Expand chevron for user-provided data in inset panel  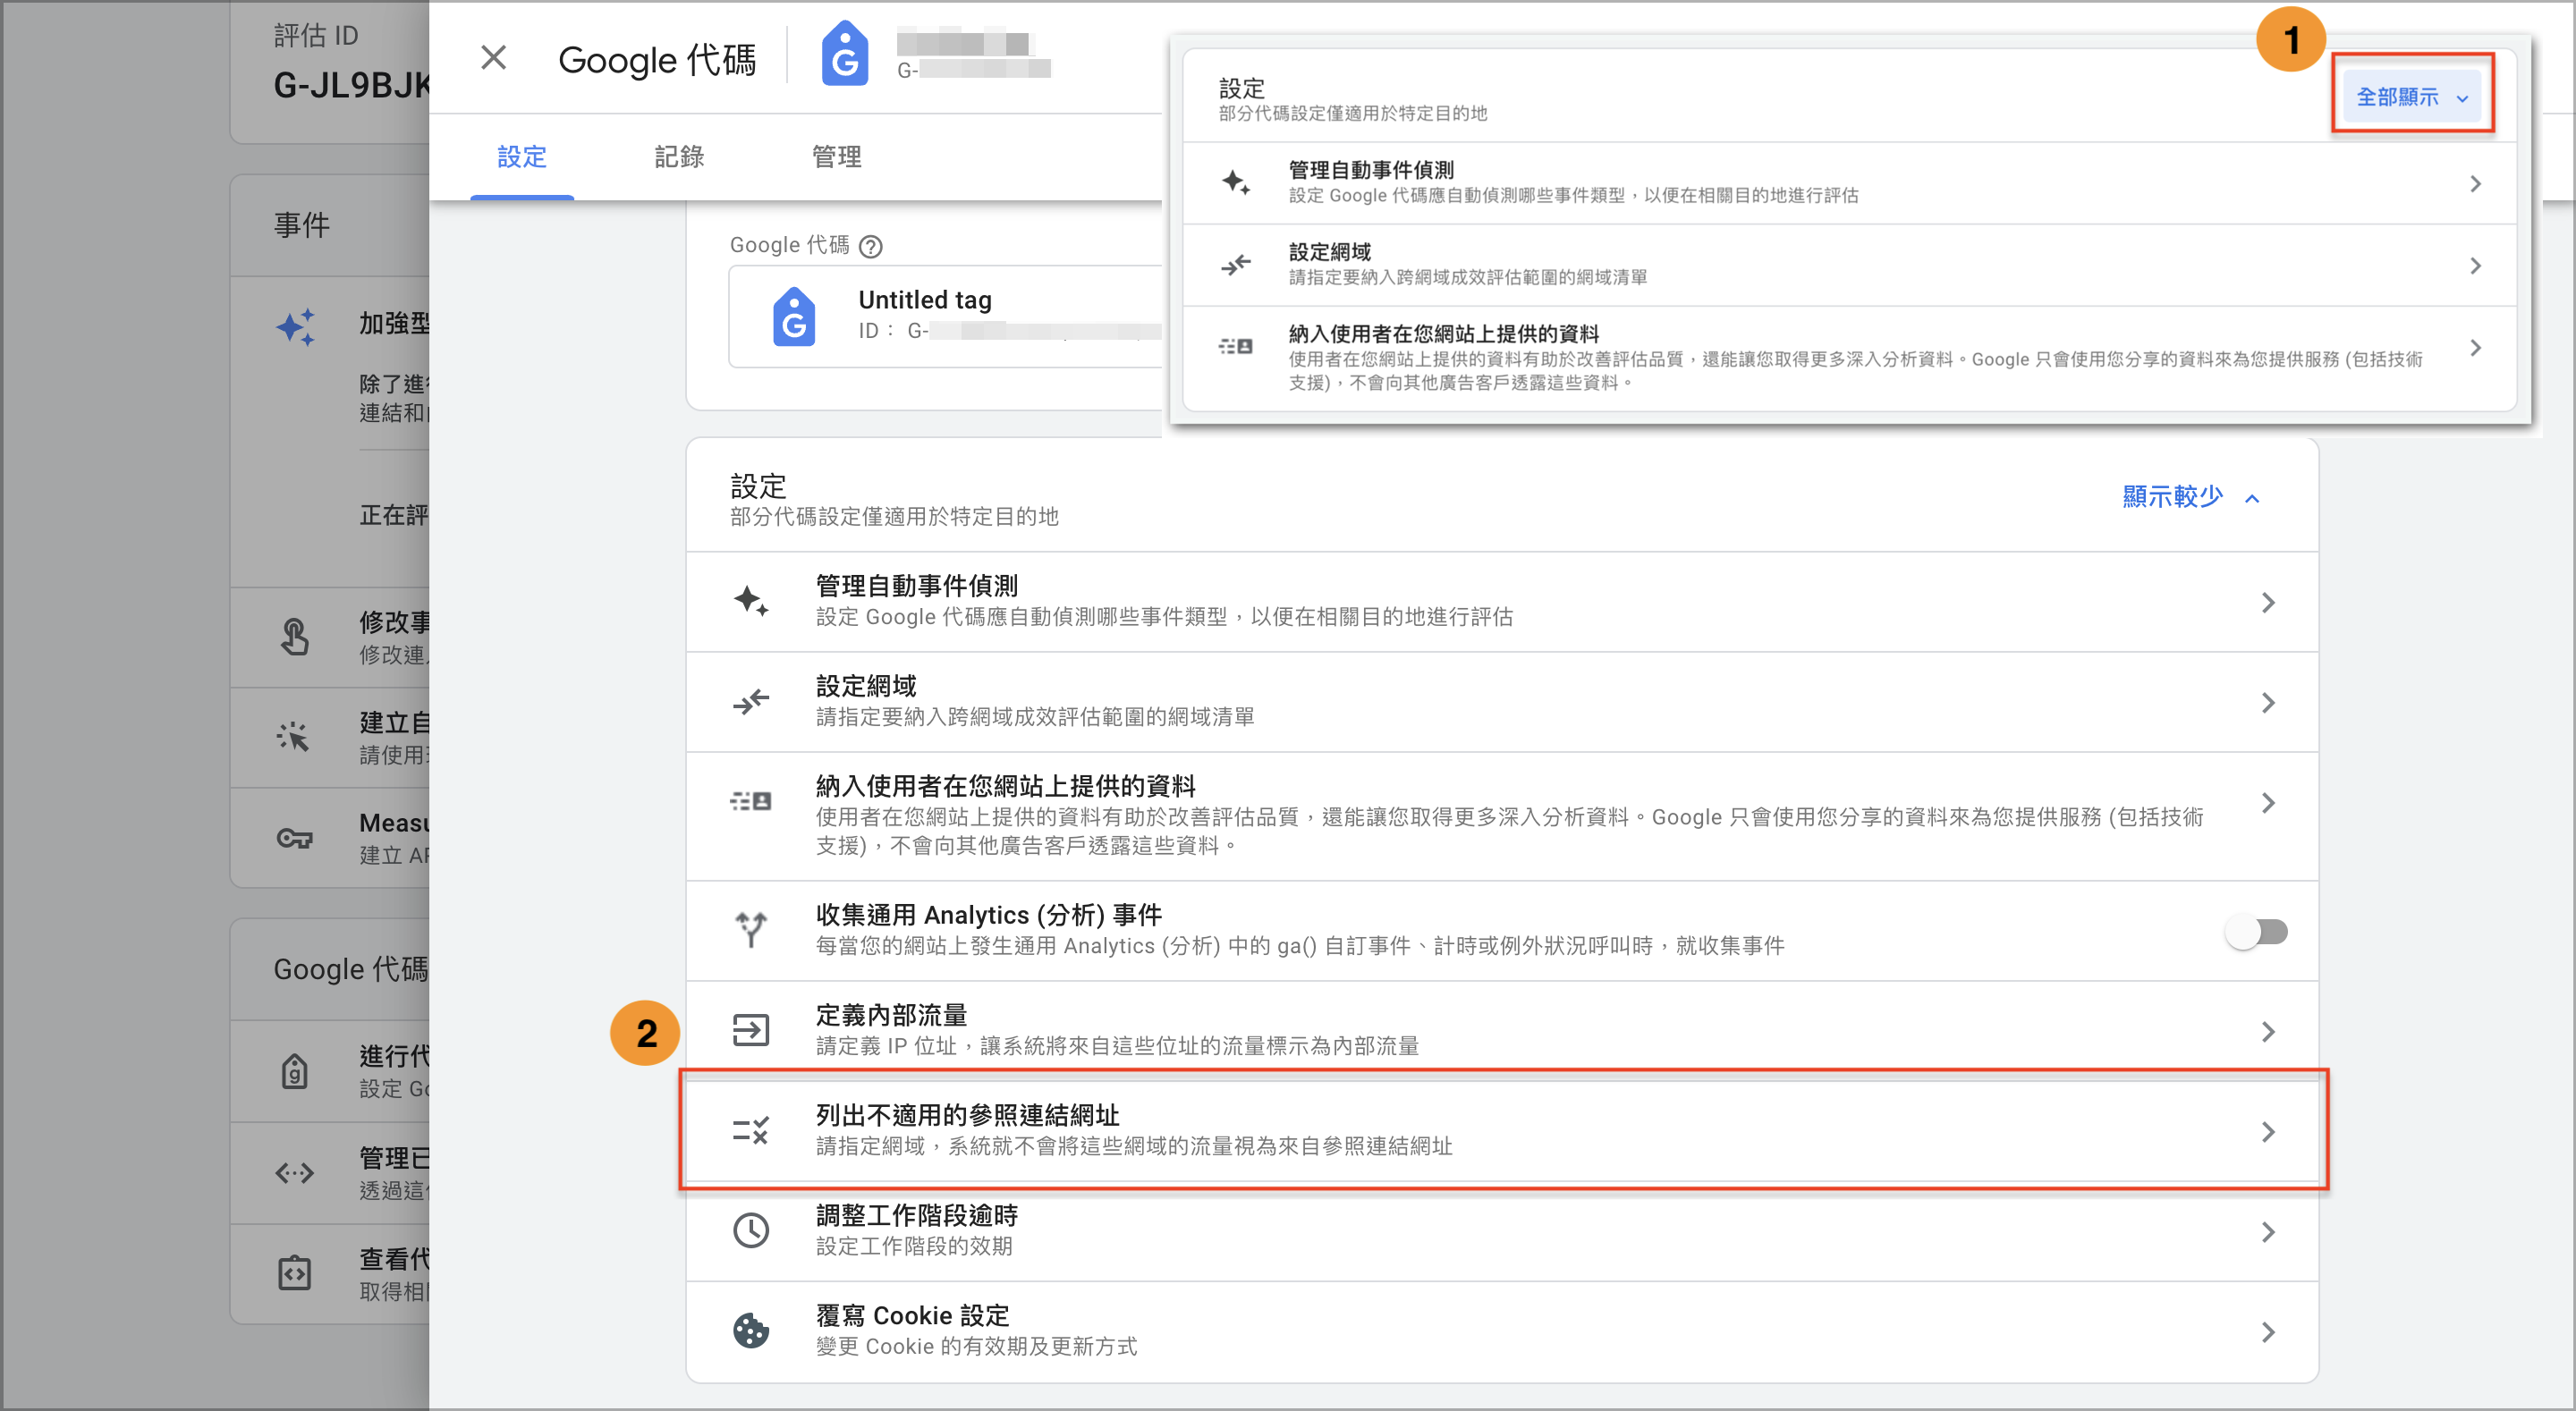click(x=2475, y=348)
